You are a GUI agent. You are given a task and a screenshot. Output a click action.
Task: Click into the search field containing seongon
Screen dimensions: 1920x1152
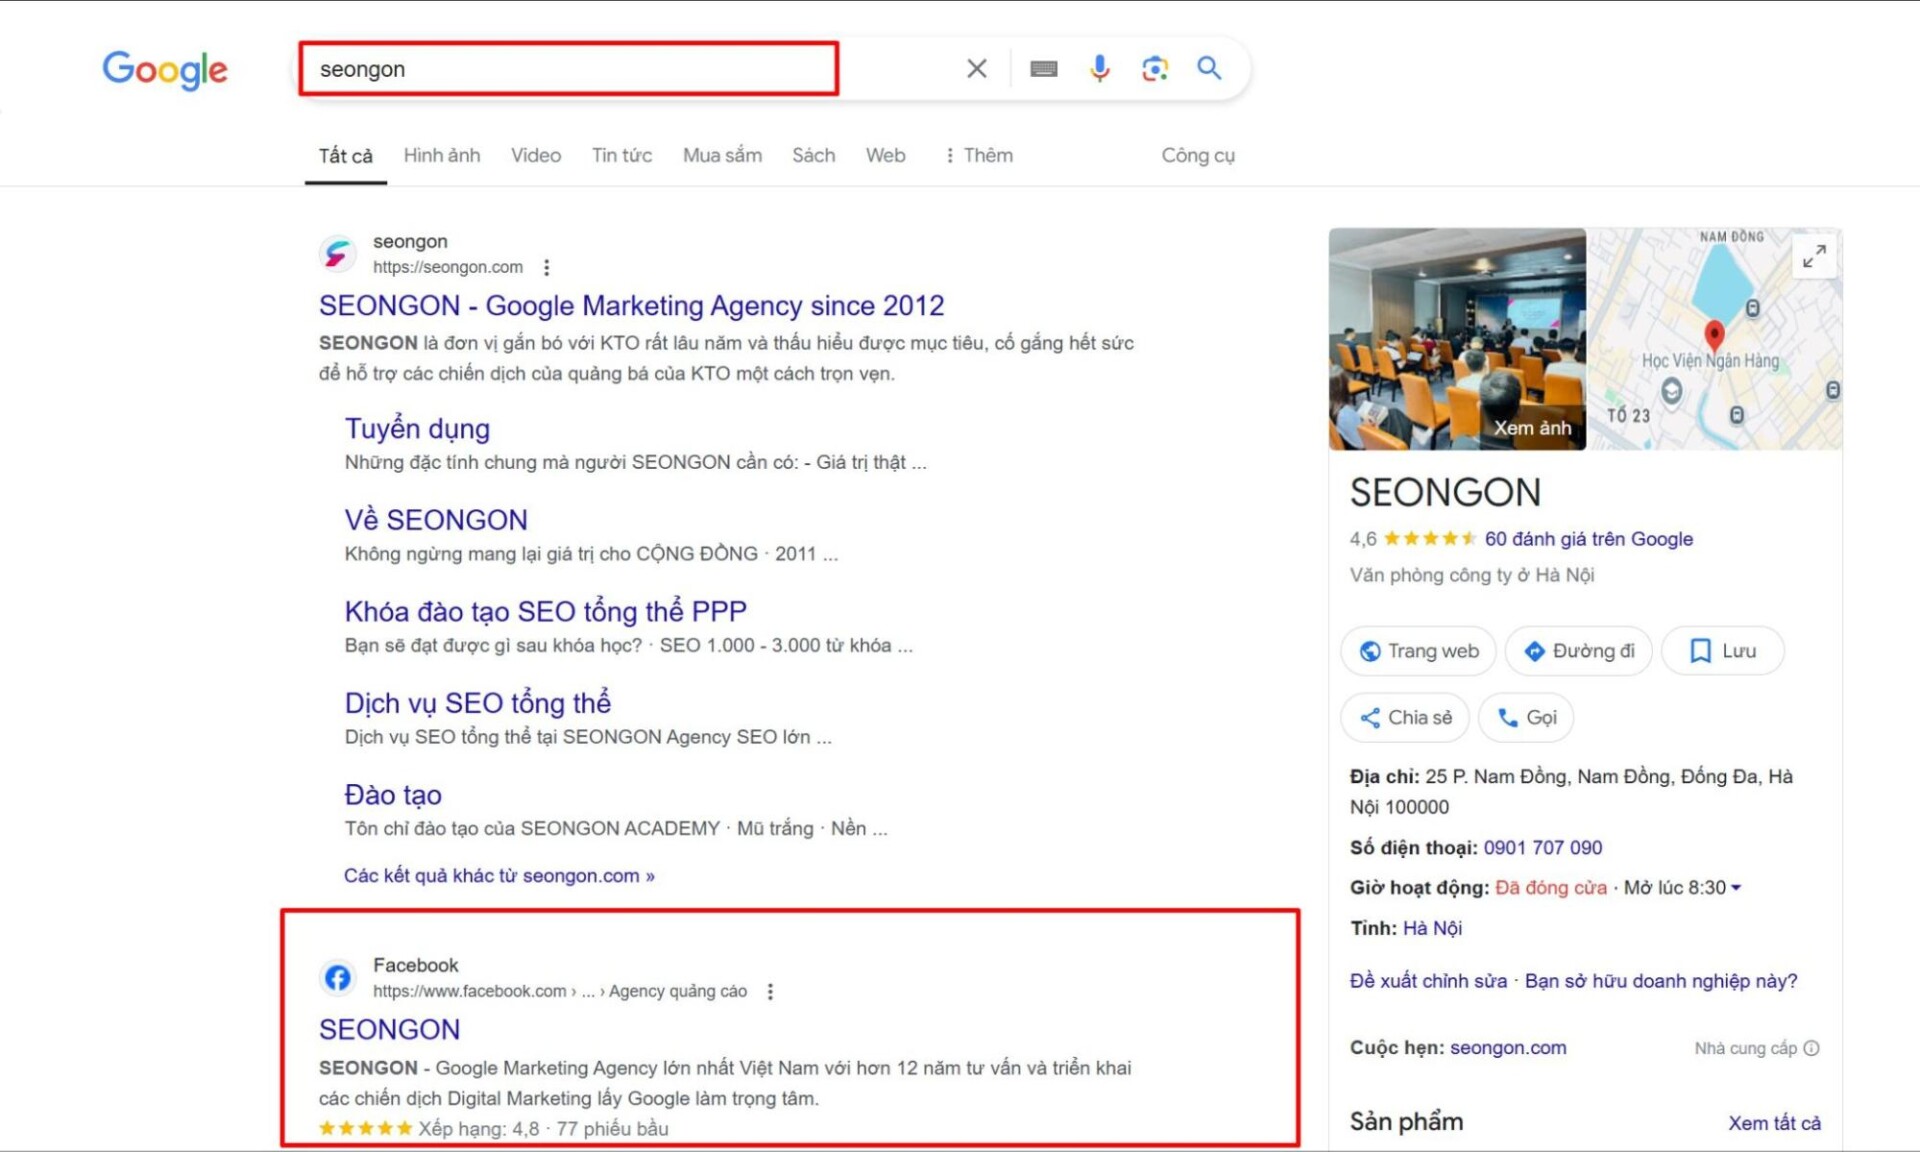tap(568, 69)
